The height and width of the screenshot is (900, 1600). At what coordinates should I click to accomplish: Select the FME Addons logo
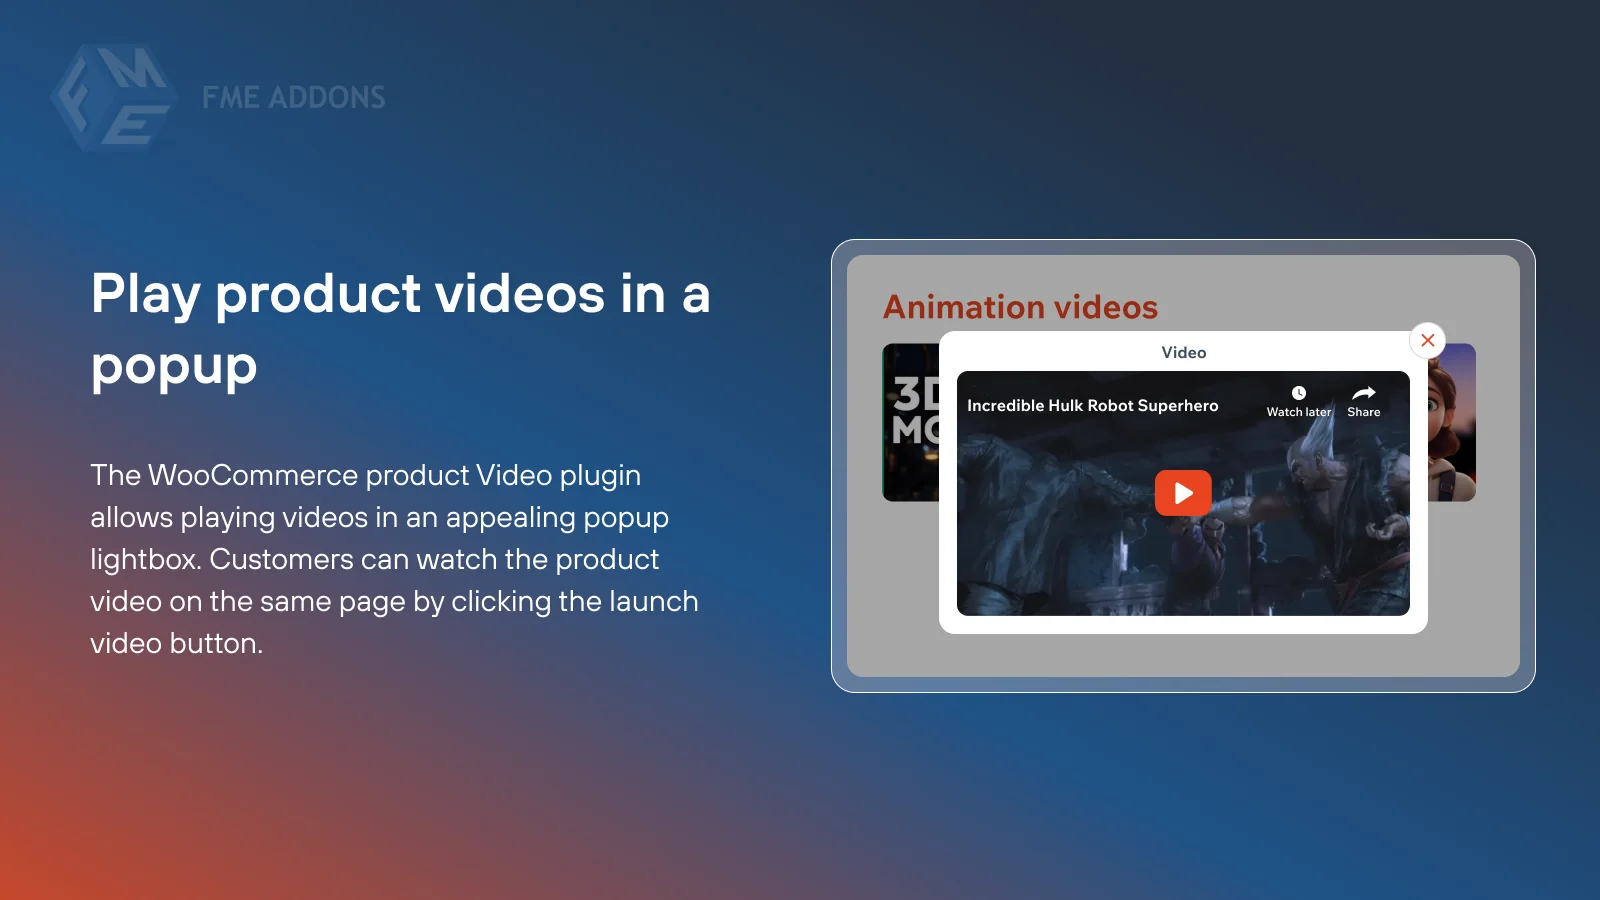coord(115,95)
